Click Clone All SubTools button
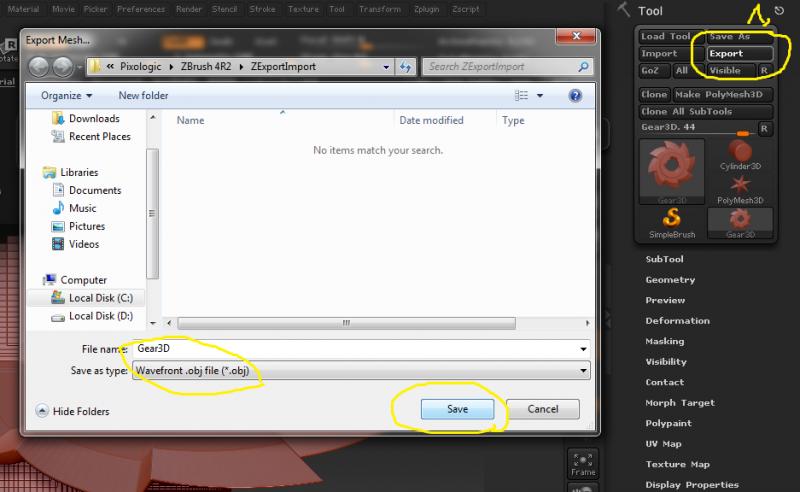 coord(706,111)
